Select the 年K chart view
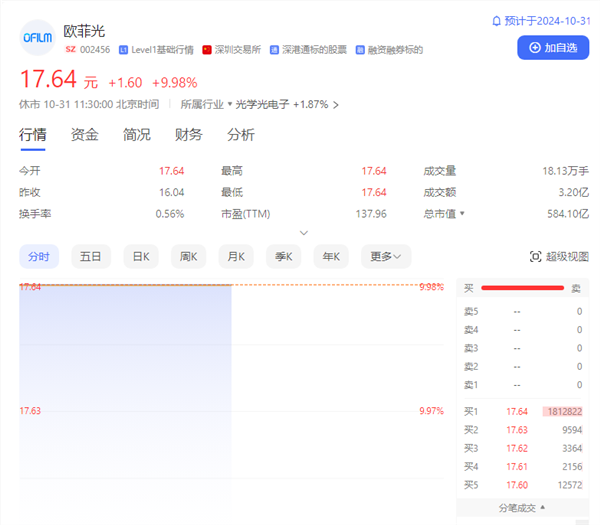The height and width of the screenshot is (525, 600). tap(331, 256)
